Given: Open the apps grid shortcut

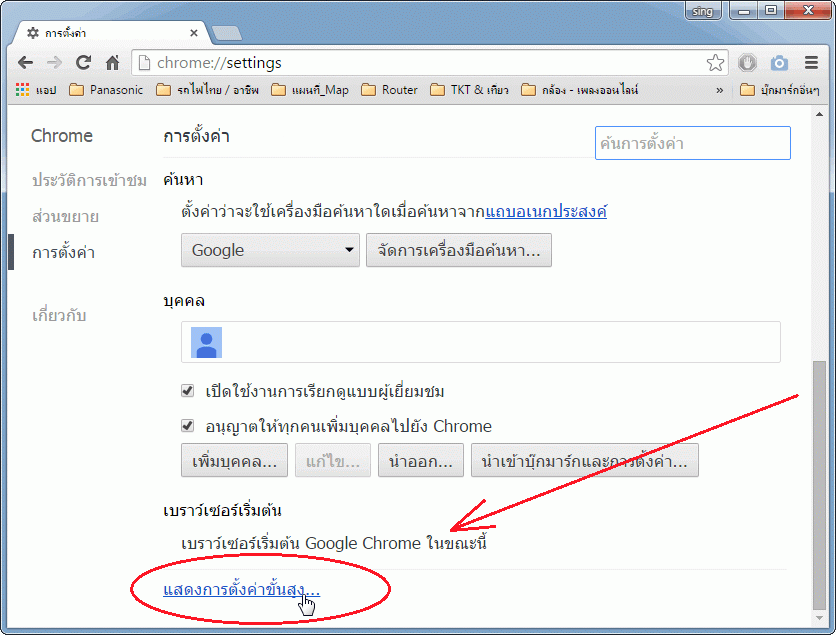Looking at the screenshot, I should click(22, 90).
